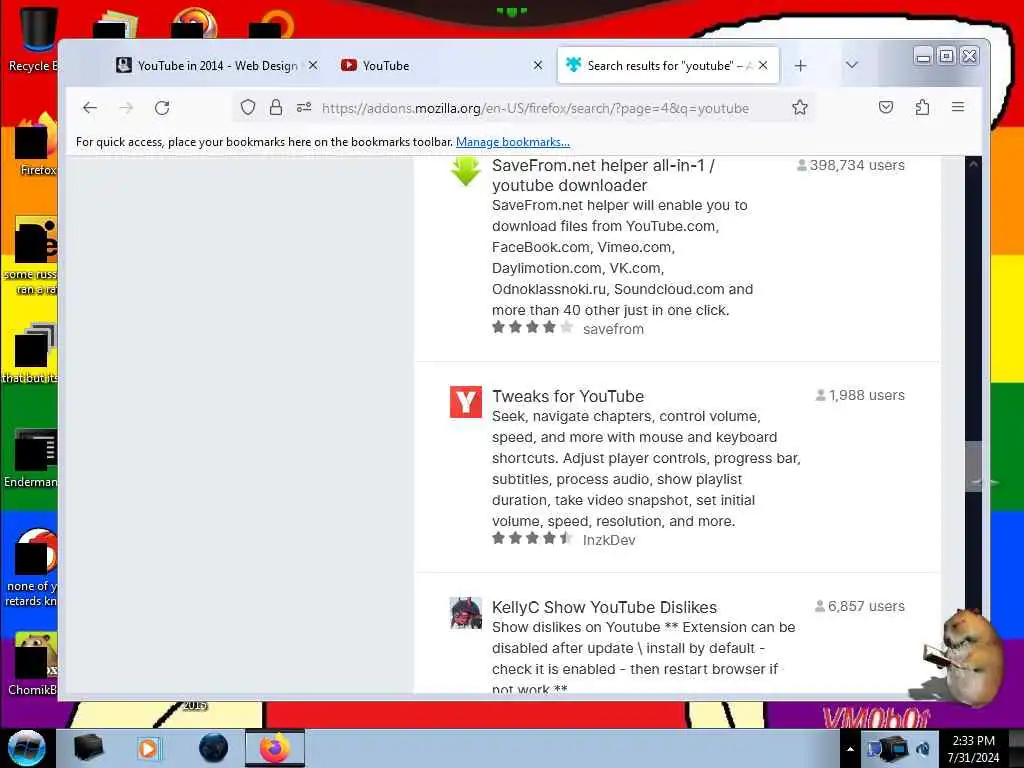The width and height of the screenshot is (1024, 768).
Task: Click the site padlock security icon
Action: [x=276, y=107]
